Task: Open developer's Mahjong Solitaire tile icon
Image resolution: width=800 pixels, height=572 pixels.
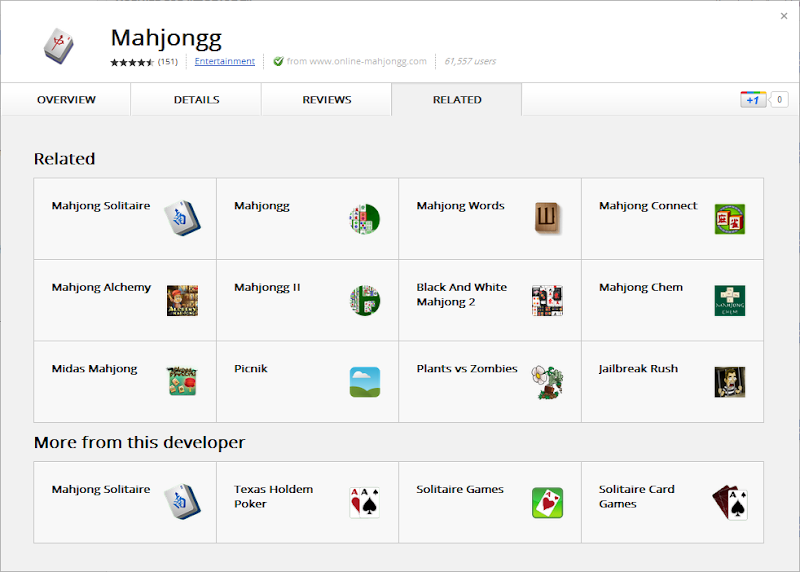Action: pyautogui.click(x=182, y=502)
